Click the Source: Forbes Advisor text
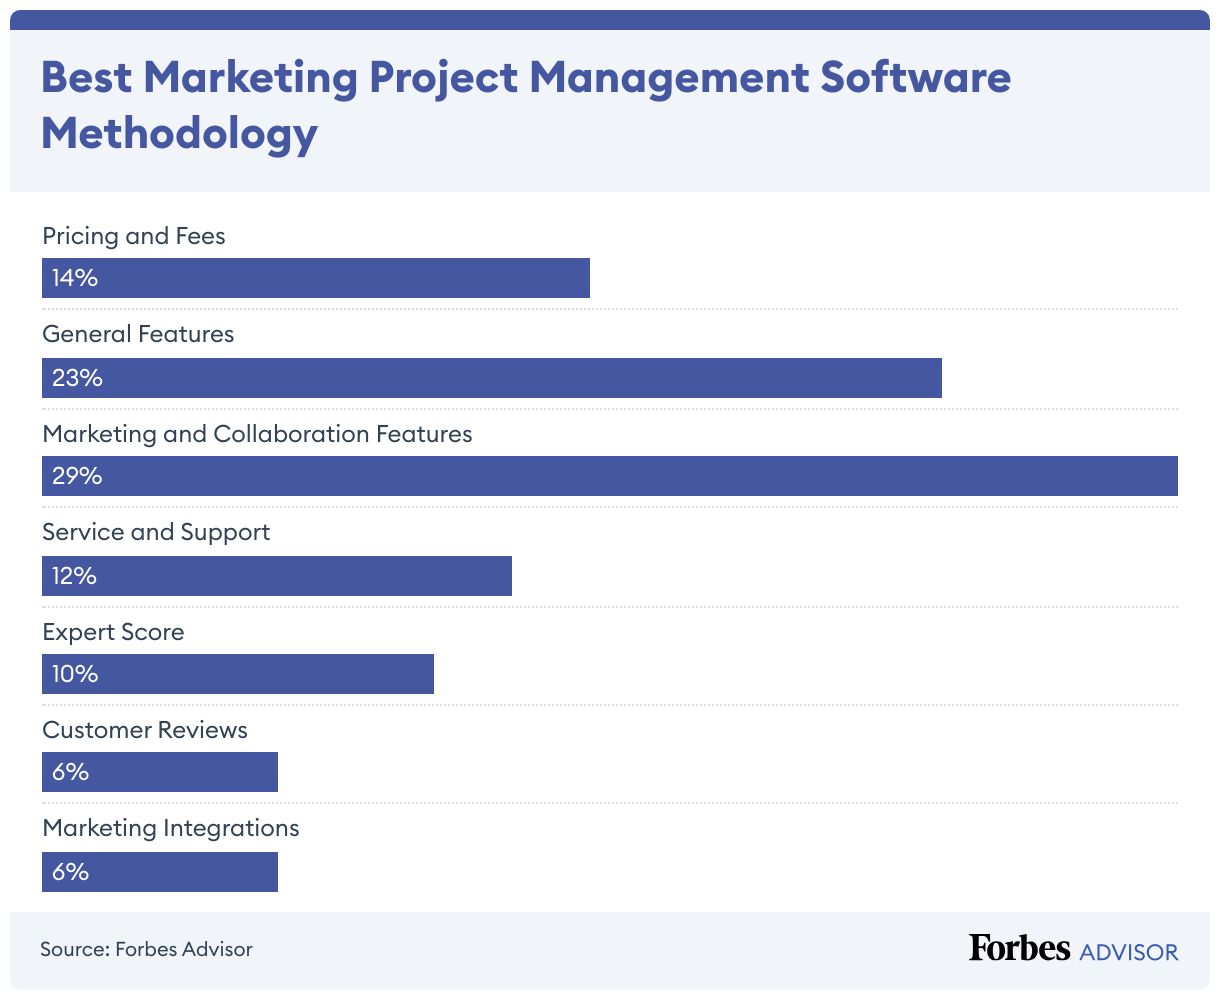The image size is (1220, 1000). (146, 949)
